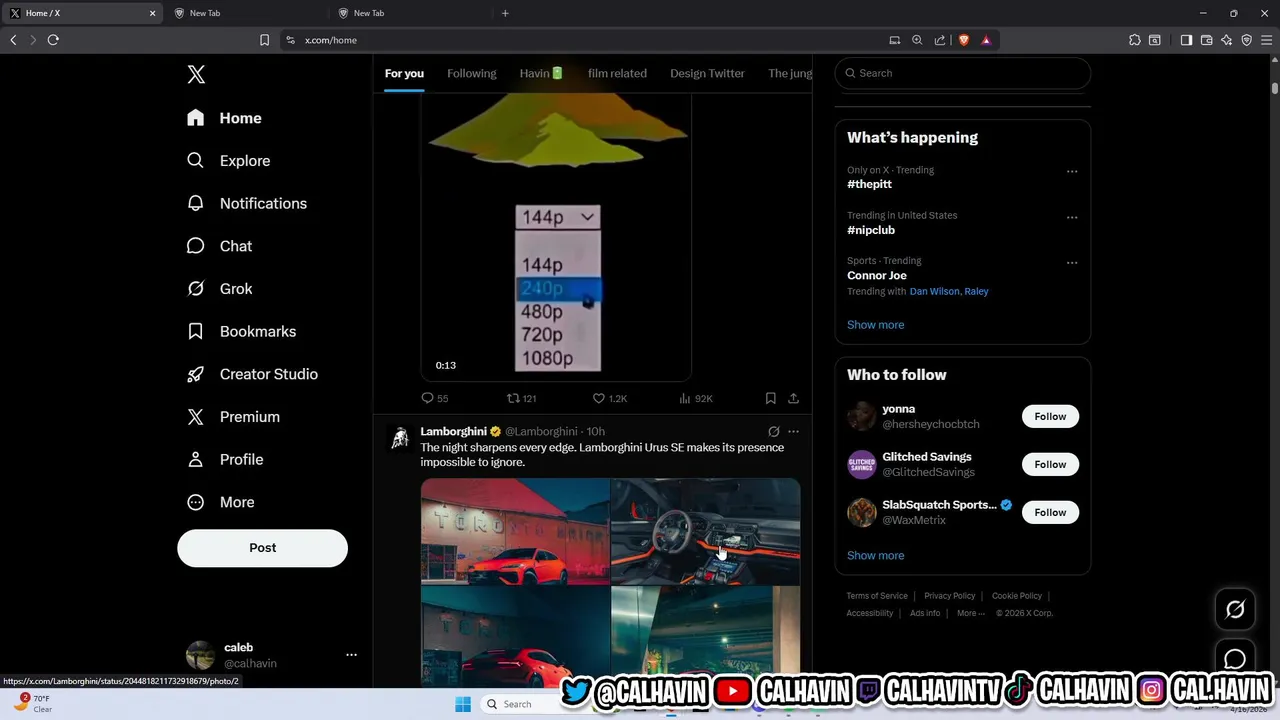The height and width of the screenshot is (720, 1280).
Task: Click the share page icon in address bar
Action: click(940, 40)
